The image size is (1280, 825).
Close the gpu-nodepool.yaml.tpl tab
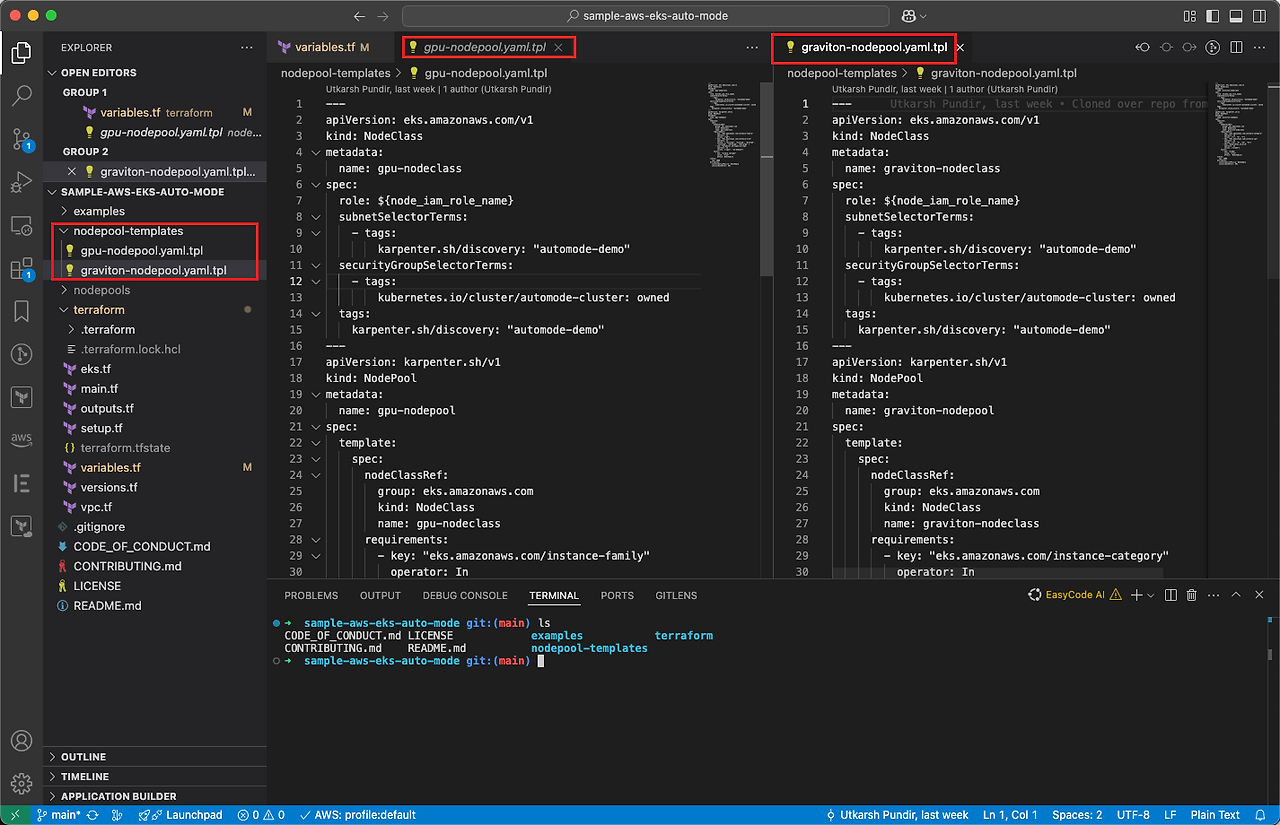558,47
